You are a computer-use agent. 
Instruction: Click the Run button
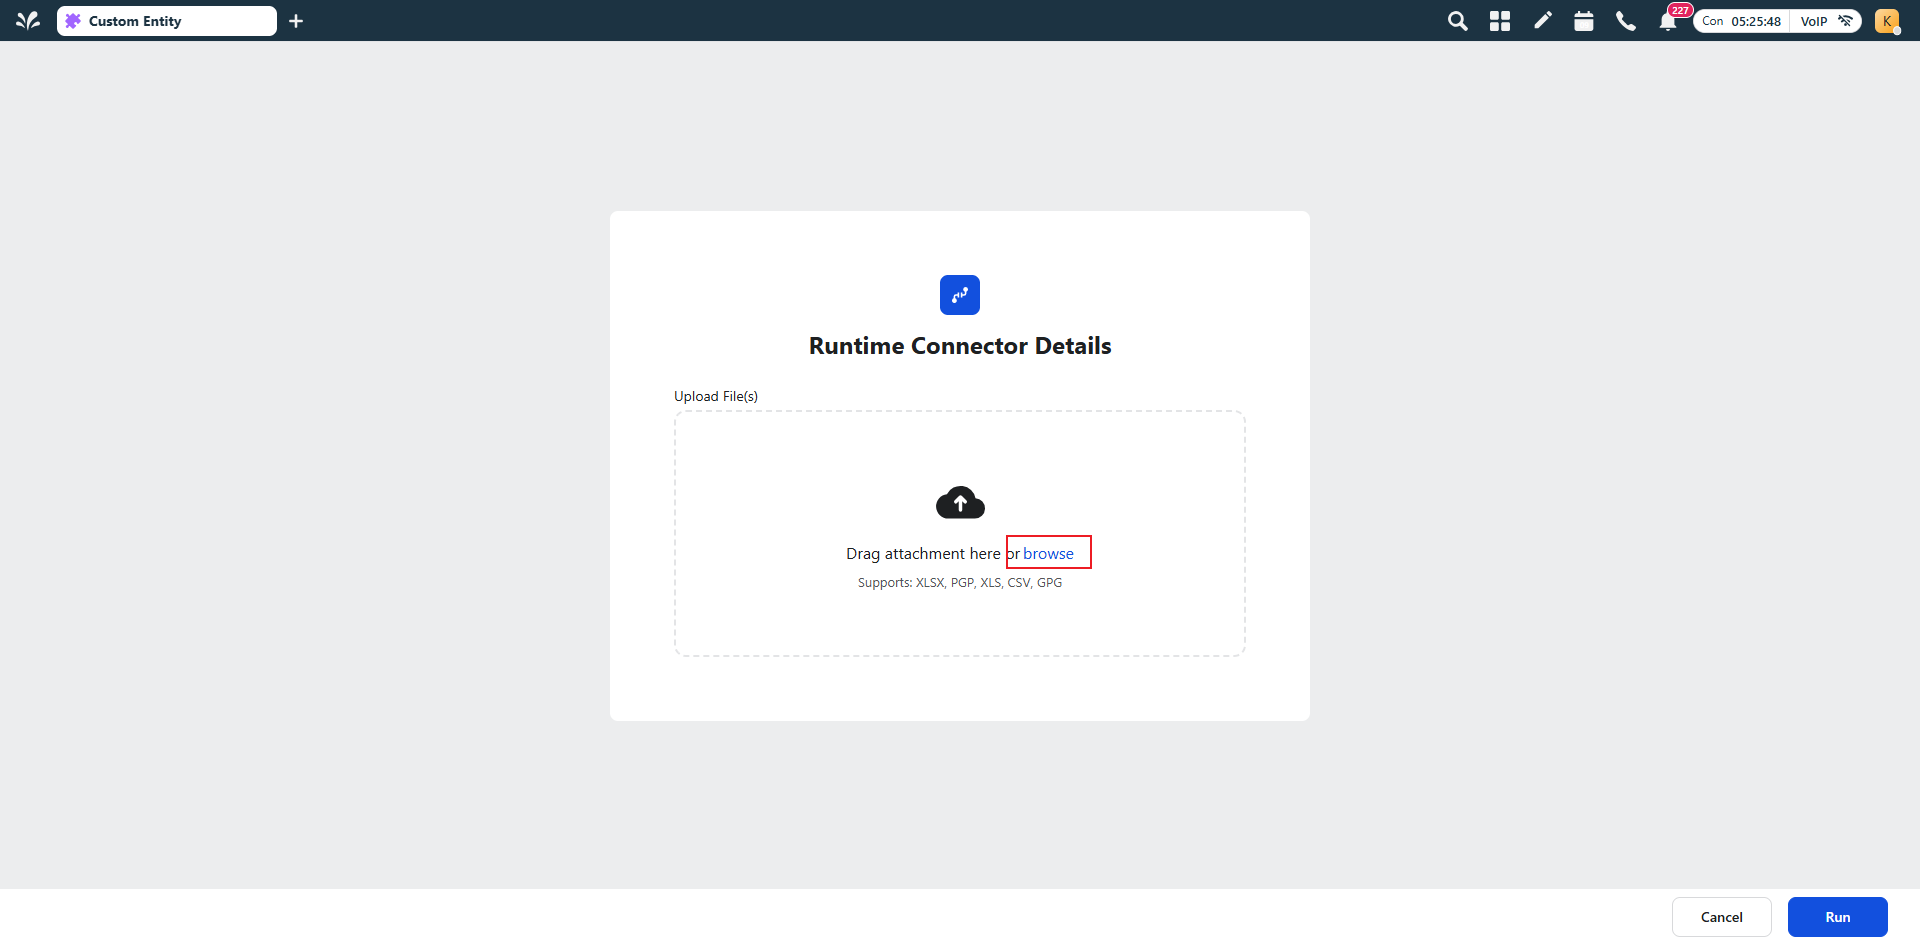point(1838,917)
